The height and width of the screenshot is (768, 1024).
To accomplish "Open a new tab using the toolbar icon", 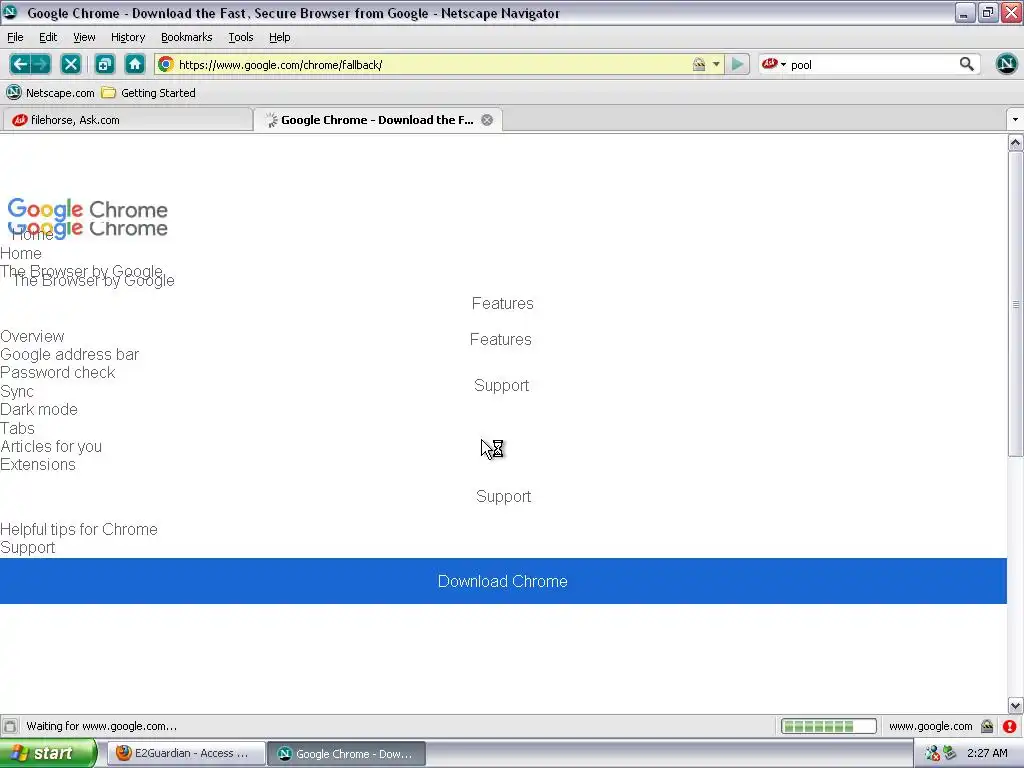I will [104, 64].
